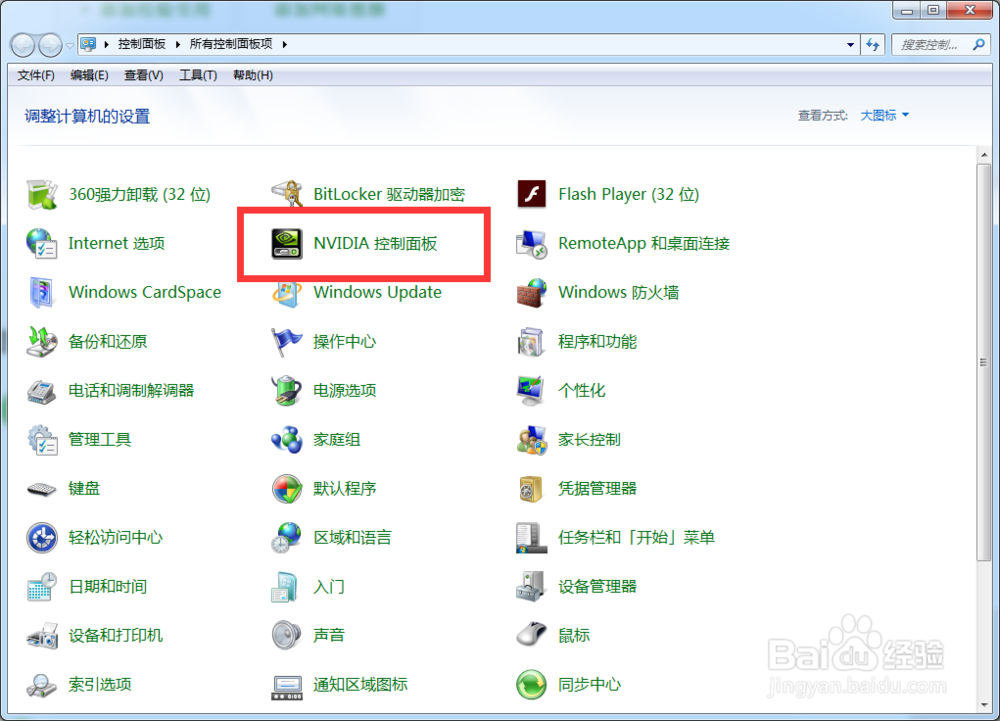Open the NVIDIA 控制面板 icon
The image size is (1000, 721).
[x=287, y=244]
